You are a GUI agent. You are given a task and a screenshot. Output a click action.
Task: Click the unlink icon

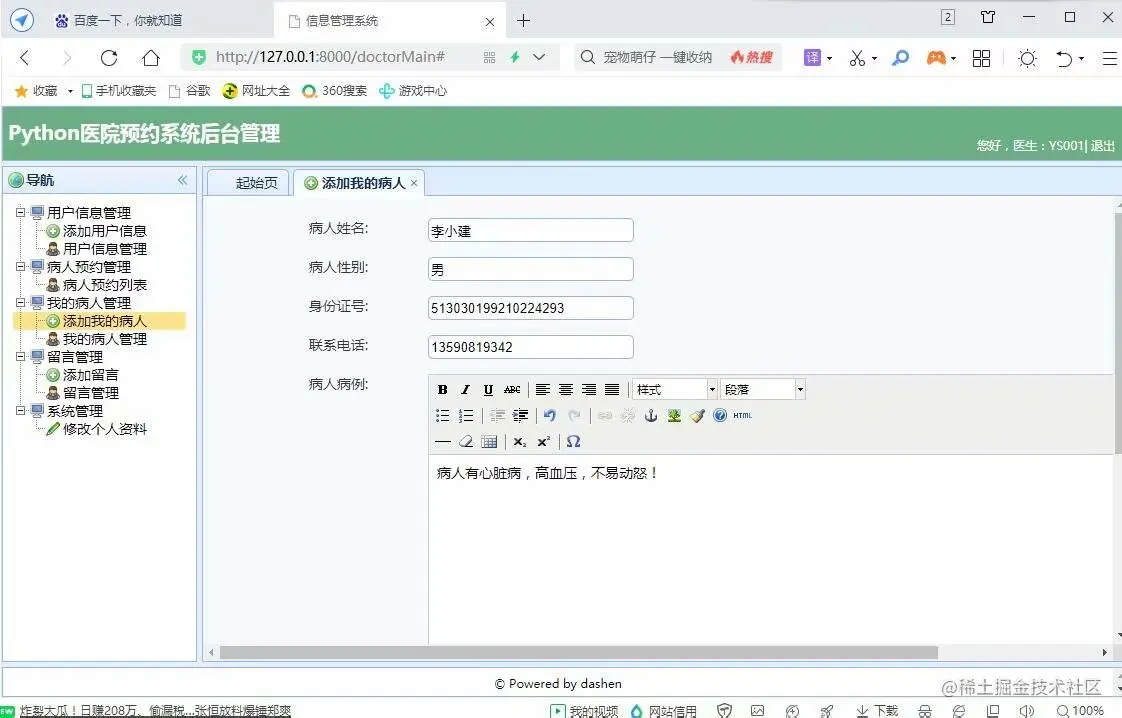pyautogui.click(x=628, y=415)
